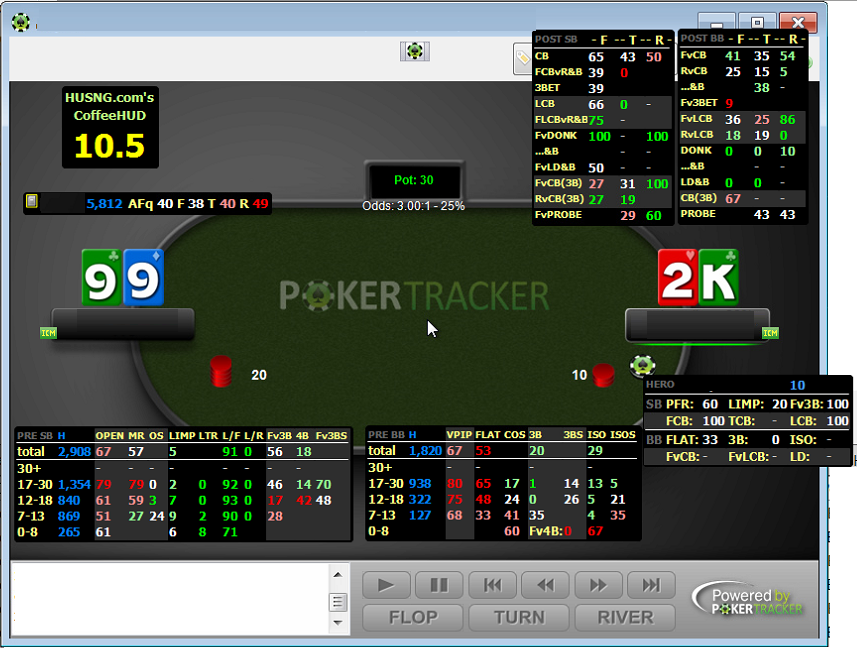Viewport: 857px width, 648px height.
Task: Close the replayer window
Action: (x=798, y=23)
